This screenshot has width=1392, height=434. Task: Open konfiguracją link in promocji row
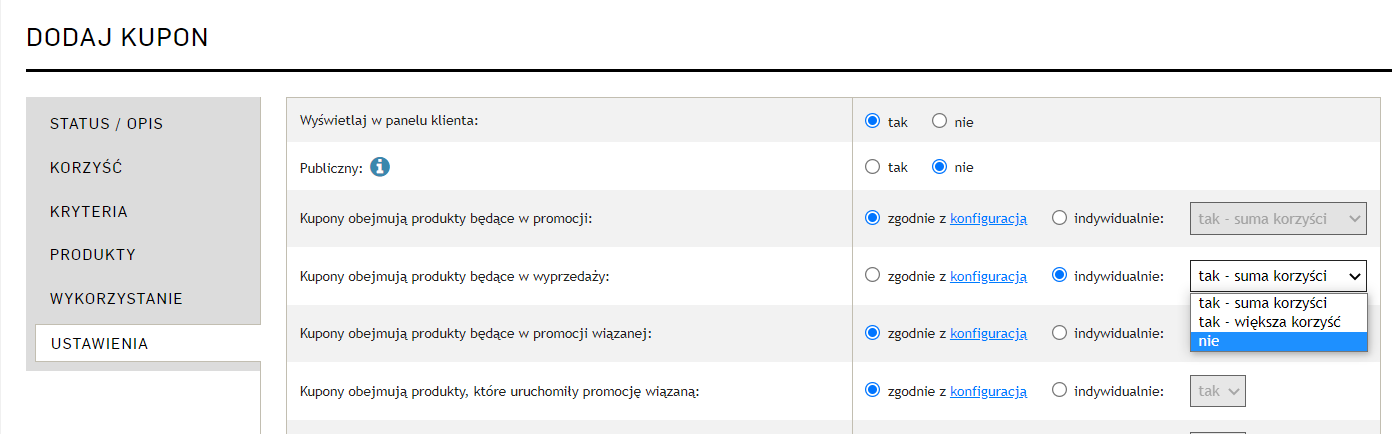pyautogui.click(x=988, y=219)
